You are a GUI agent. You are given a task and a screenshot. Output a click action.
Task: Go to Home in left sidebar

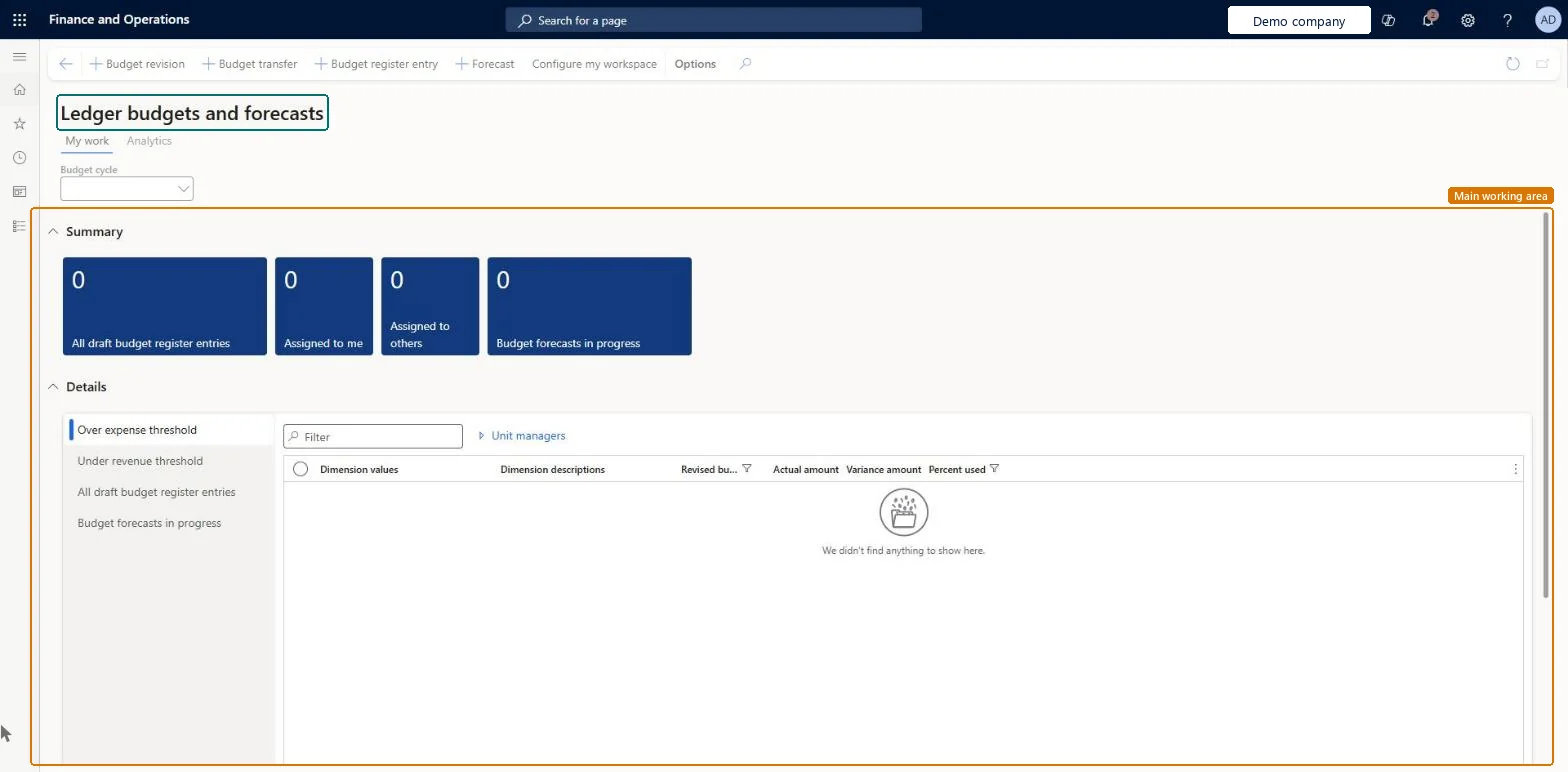[x=19, y=90]
